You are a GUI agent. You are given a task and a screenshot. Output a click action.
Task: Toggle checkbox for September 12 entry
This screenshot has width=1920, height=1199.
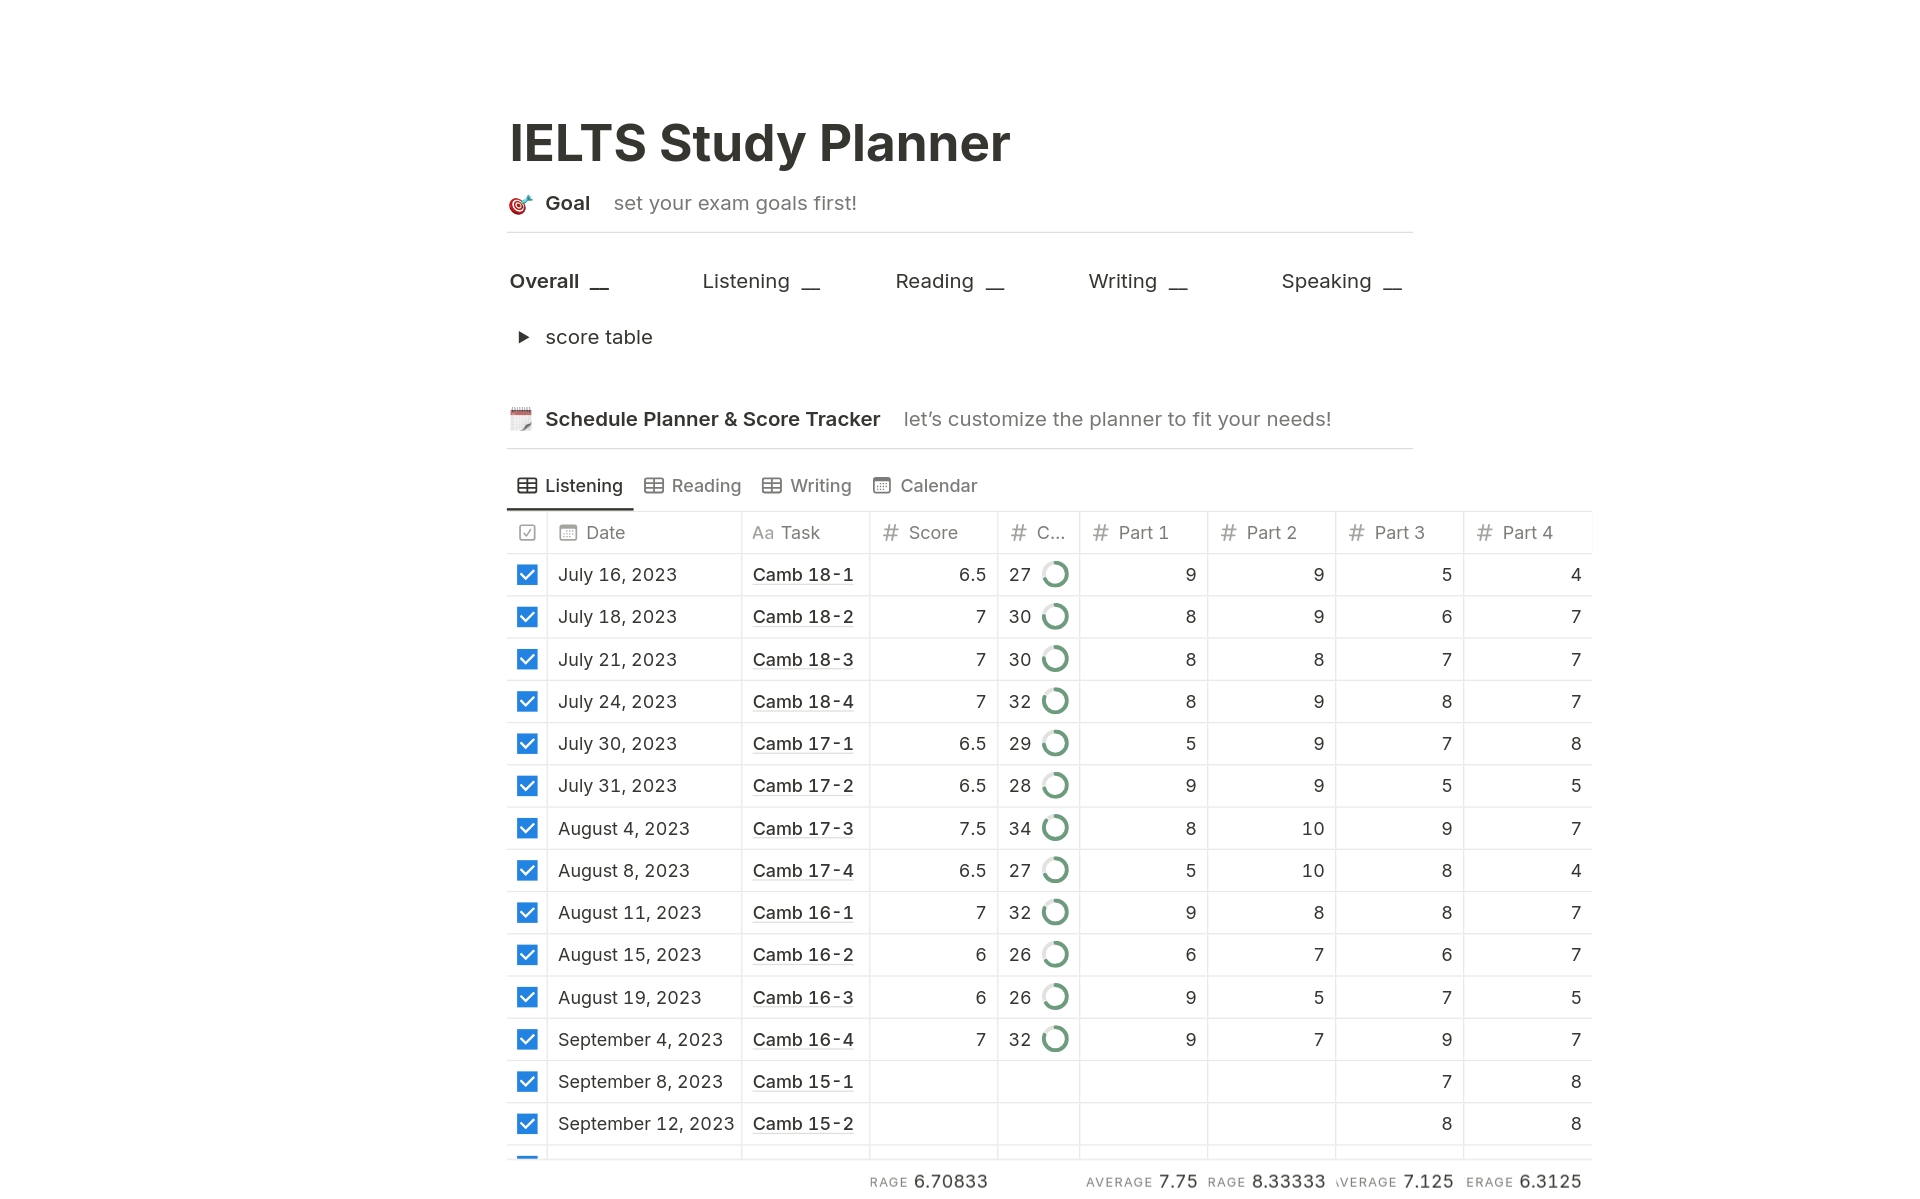pos(525,1120)
